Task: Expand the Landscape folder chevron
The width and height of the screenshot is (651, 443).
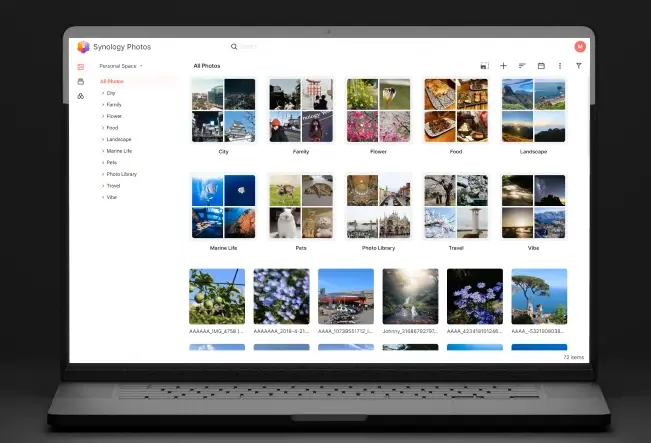Action: tap(103, 140)
